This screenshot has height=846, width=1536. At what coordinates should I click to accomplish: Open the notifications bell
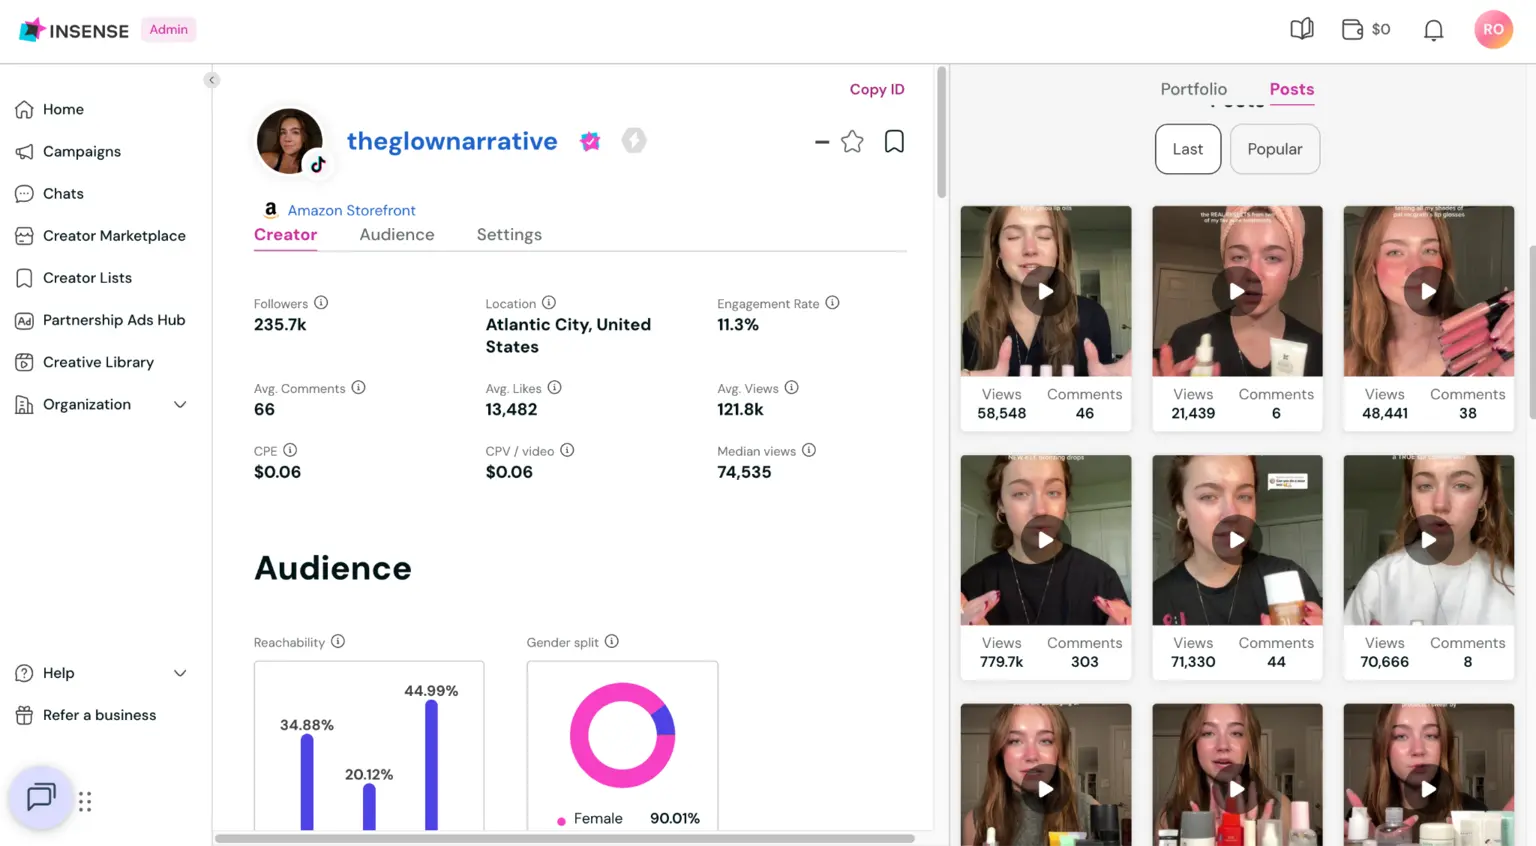coord(1433,30)
